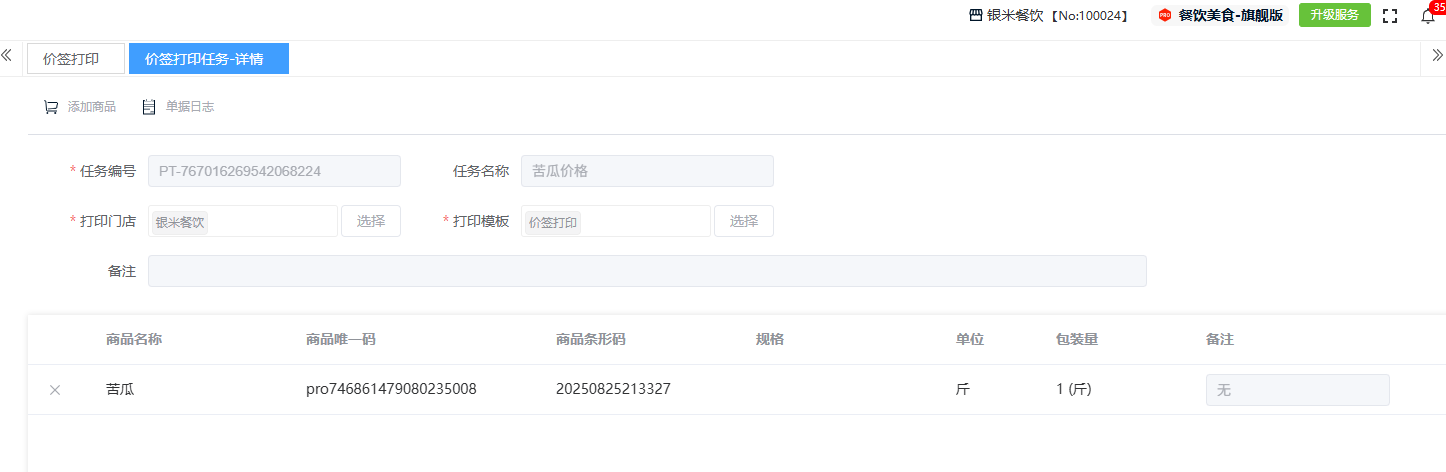This screenshot has width=1446, height=472.
Task: Remove the 苦瓜 row with X icon
Action: (55, 390)
